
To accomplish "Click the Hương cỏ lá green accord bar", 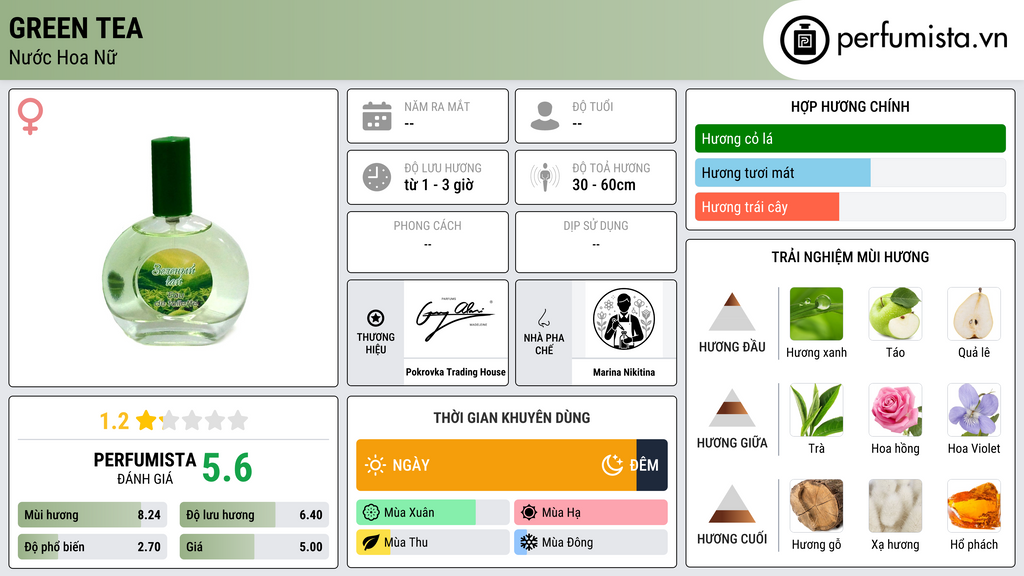I will [x=850, y=138].
